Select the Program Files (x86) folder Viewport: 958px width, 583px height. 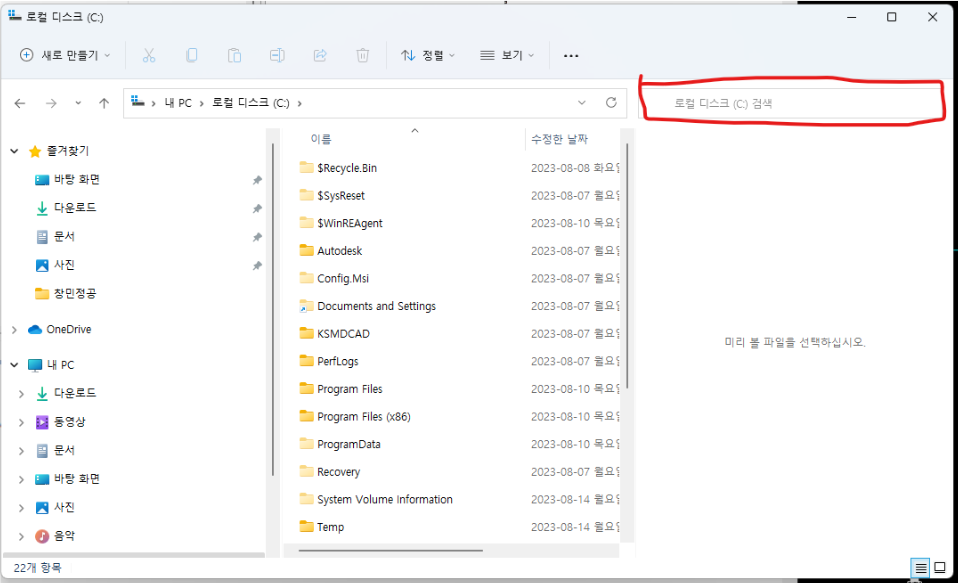[355, 417]
